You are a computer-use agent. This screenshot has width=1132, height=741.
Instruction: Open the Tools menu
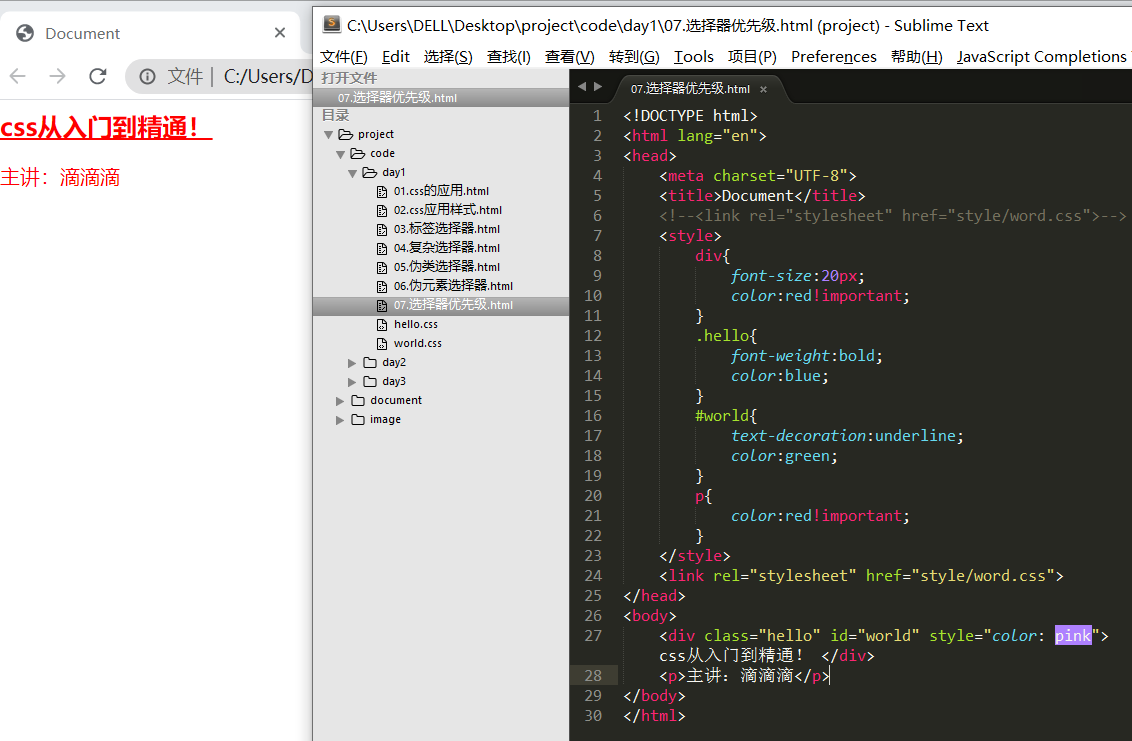[x=693, y=56]
